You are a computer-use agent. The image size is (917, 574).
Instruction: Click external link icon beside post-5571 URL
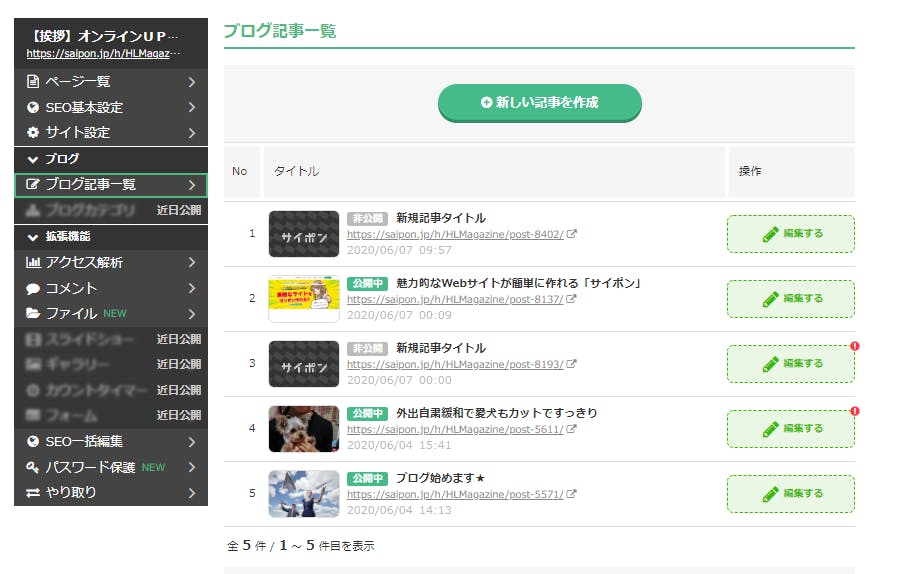(x=572, y=495)
